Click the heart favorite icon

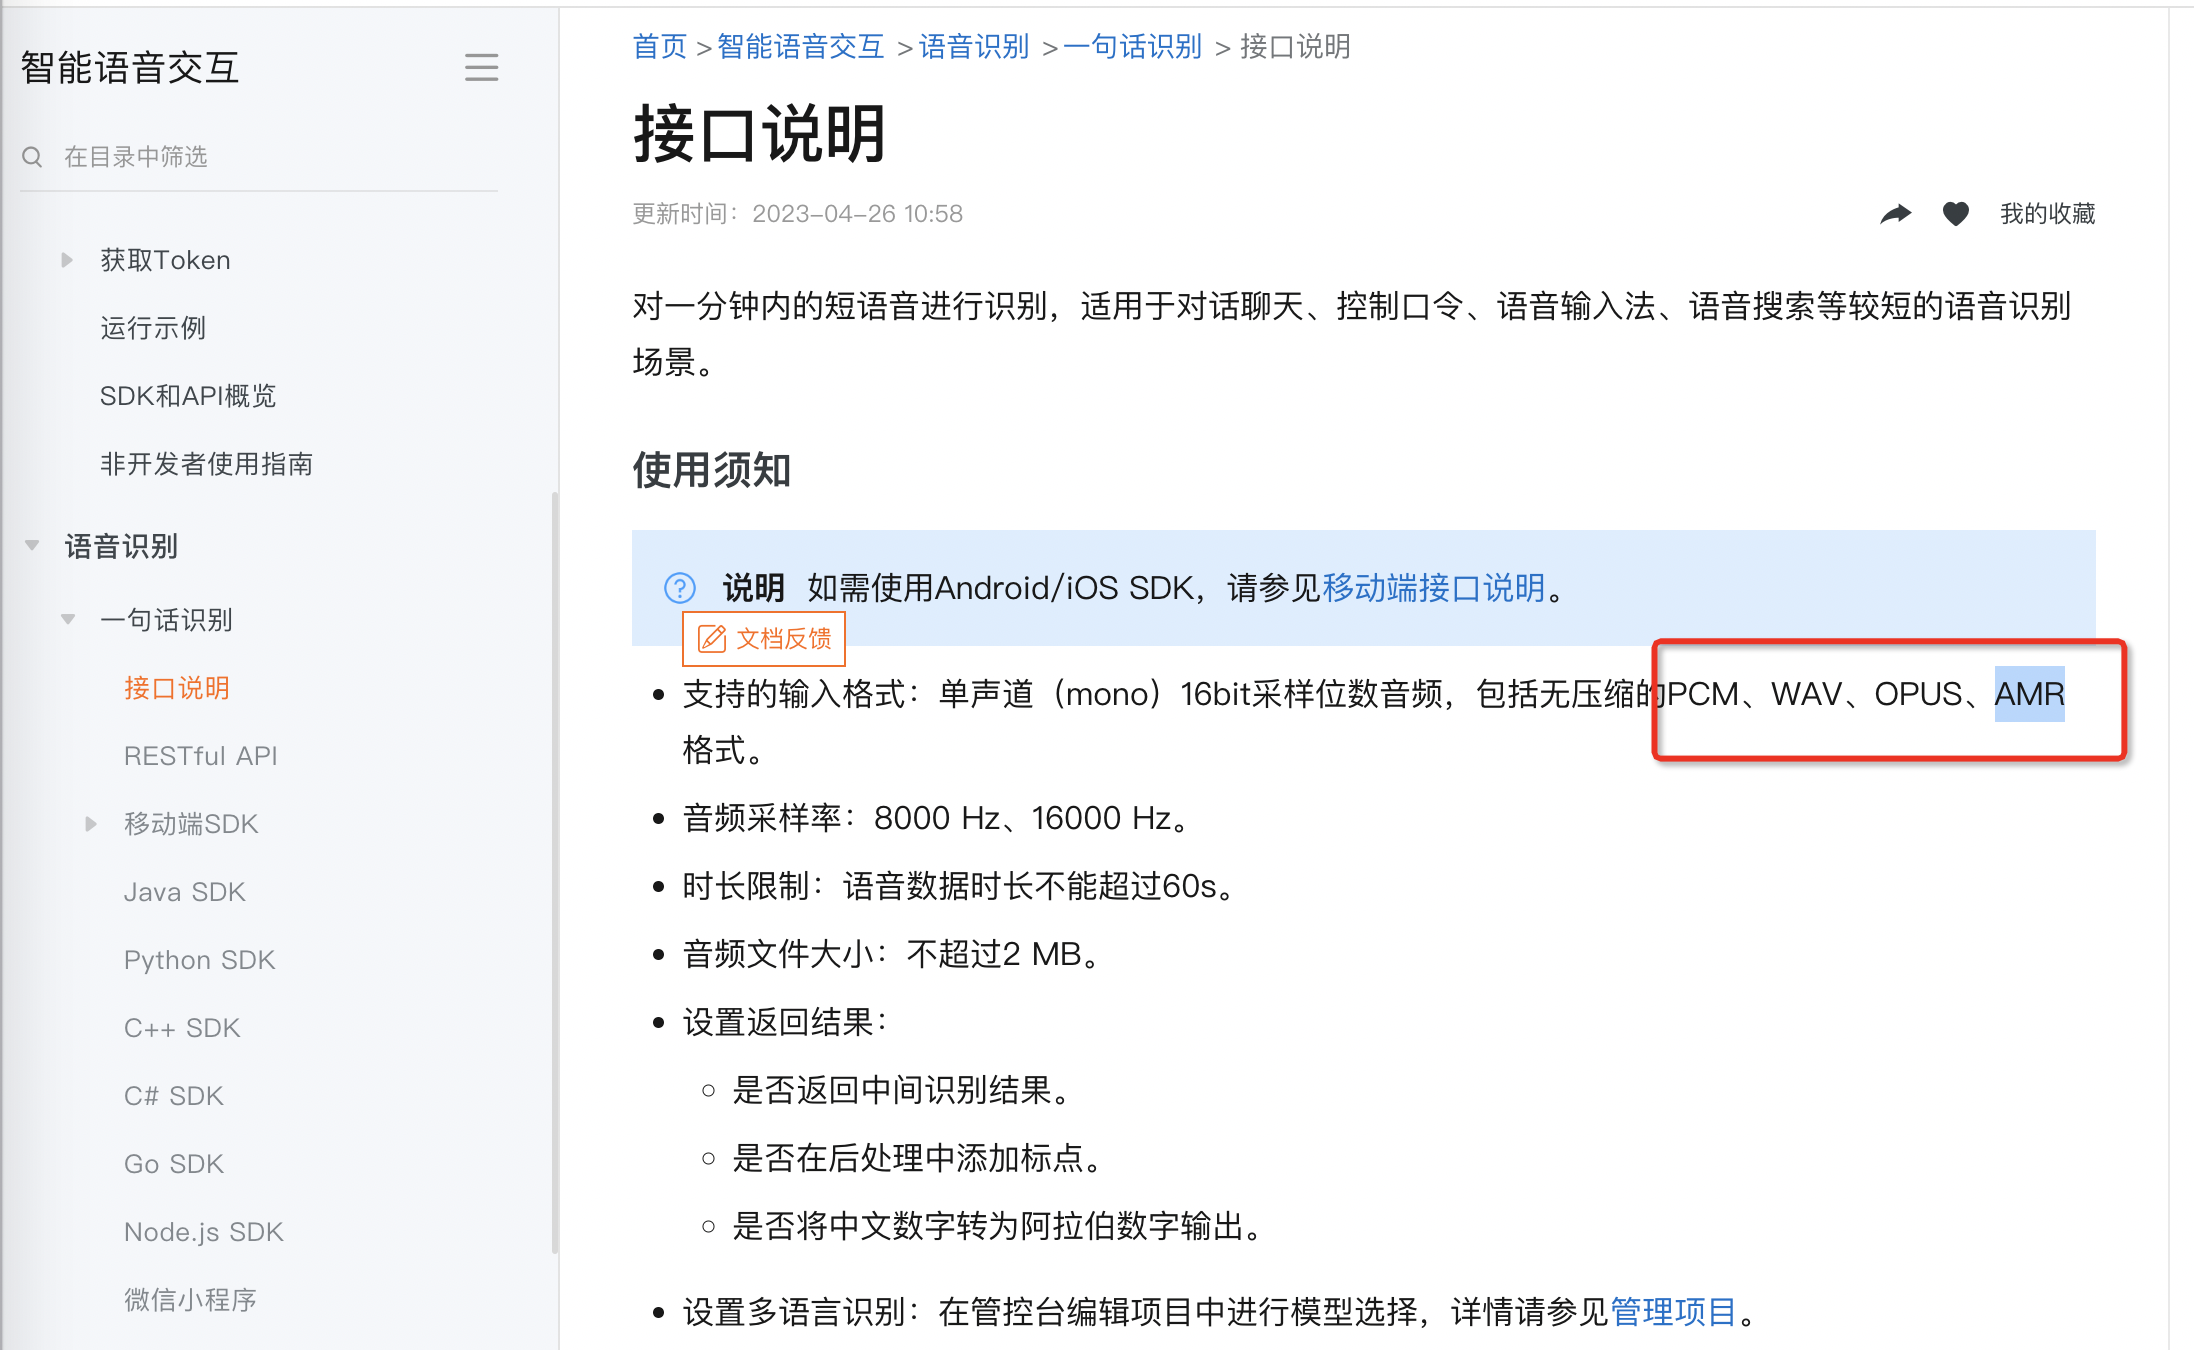1955,213
